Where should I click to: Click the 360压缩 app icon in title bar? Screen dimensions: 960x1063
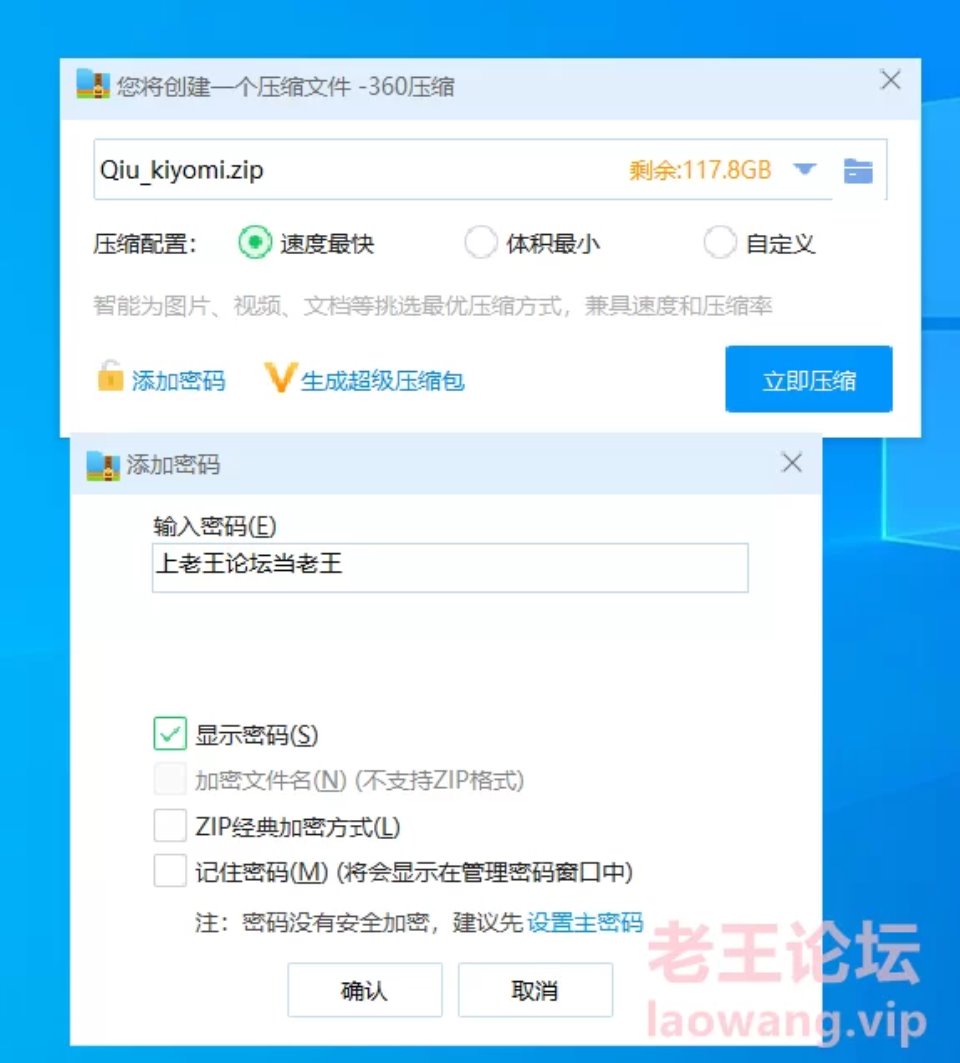pos(93,85)
